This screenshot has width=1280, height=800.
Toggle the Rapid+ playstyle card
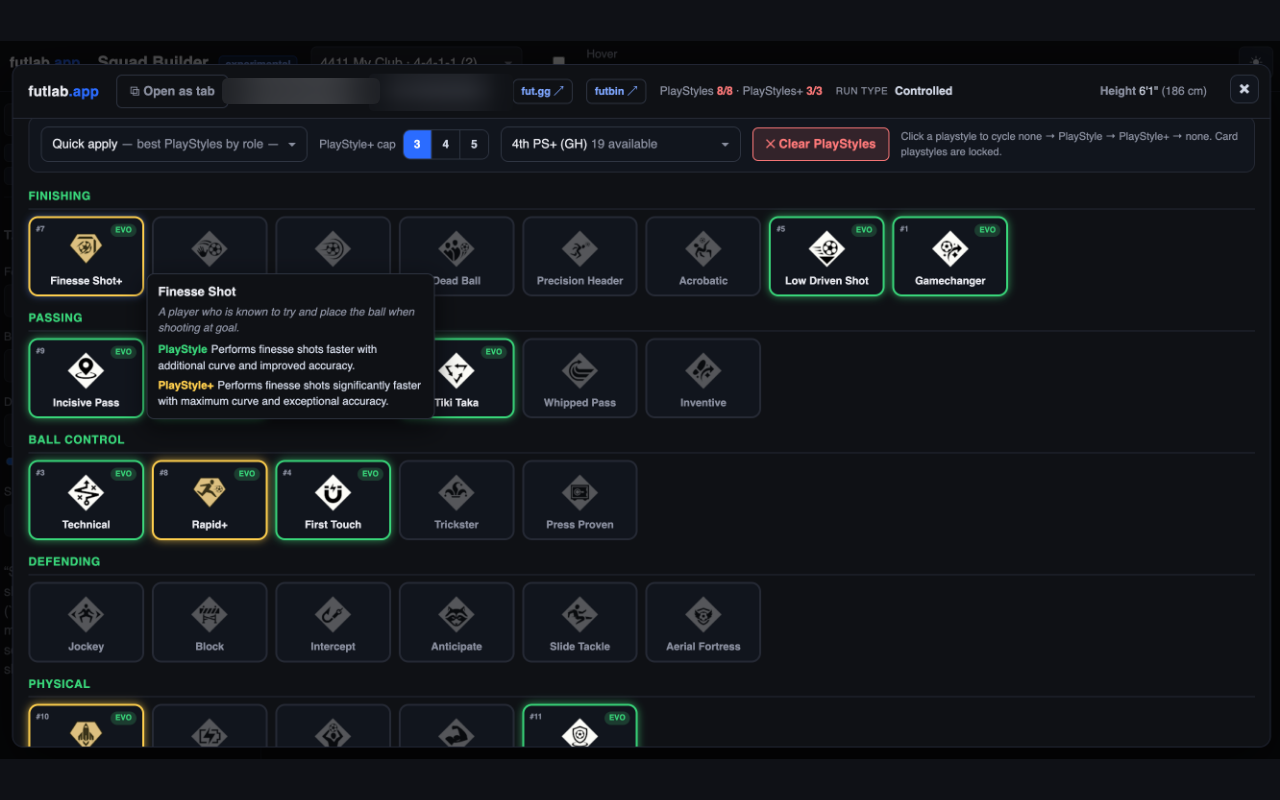(x=210, y=500)
